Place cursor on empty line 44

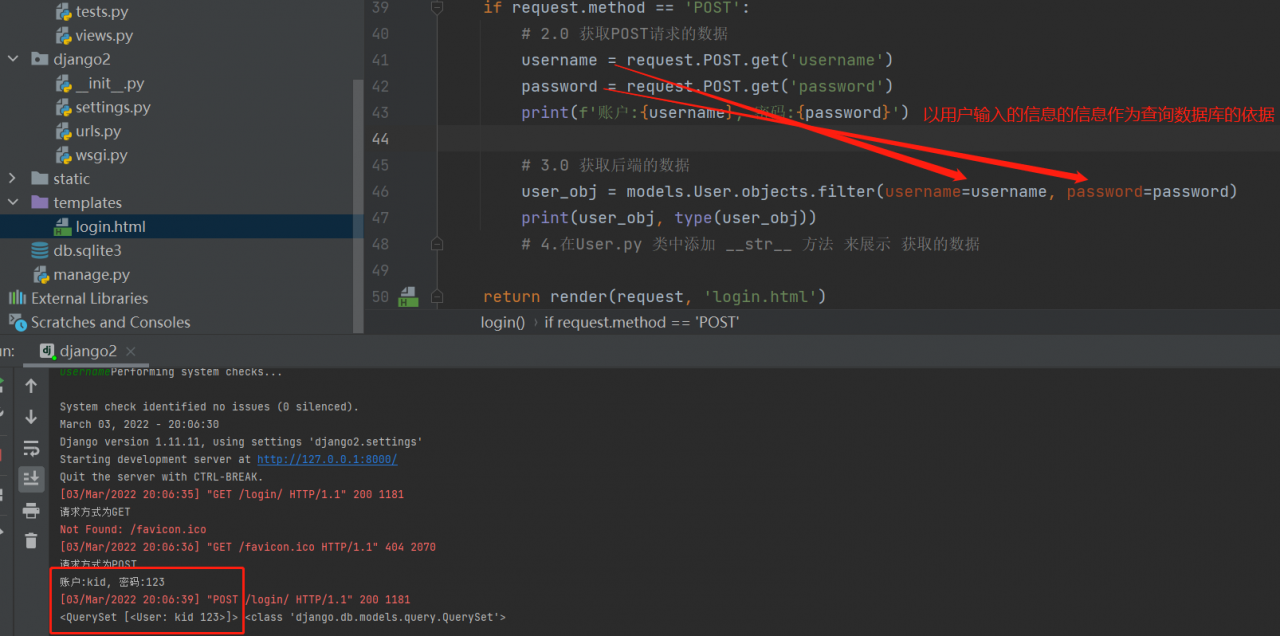tap(858, 139)
